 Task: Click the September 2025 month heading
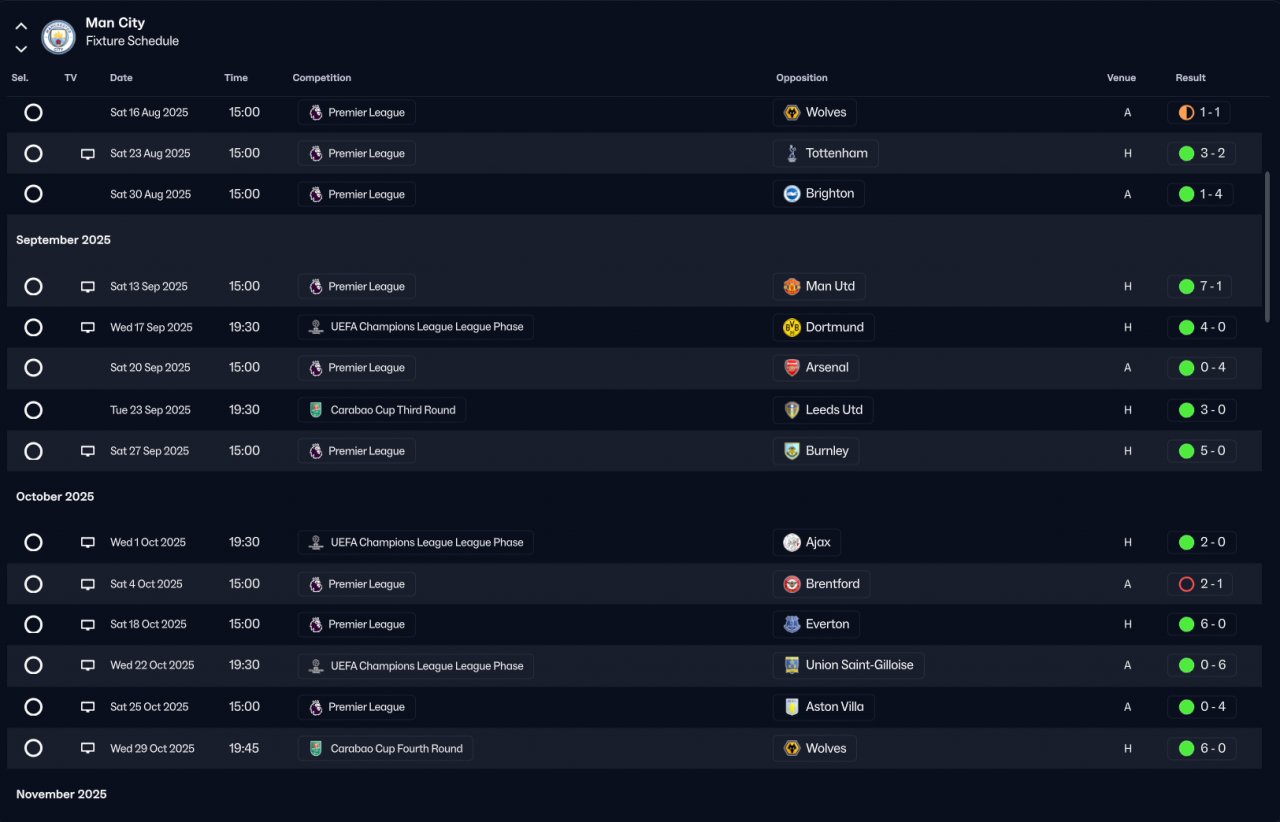pyautogui.click(x=63, y=240)
